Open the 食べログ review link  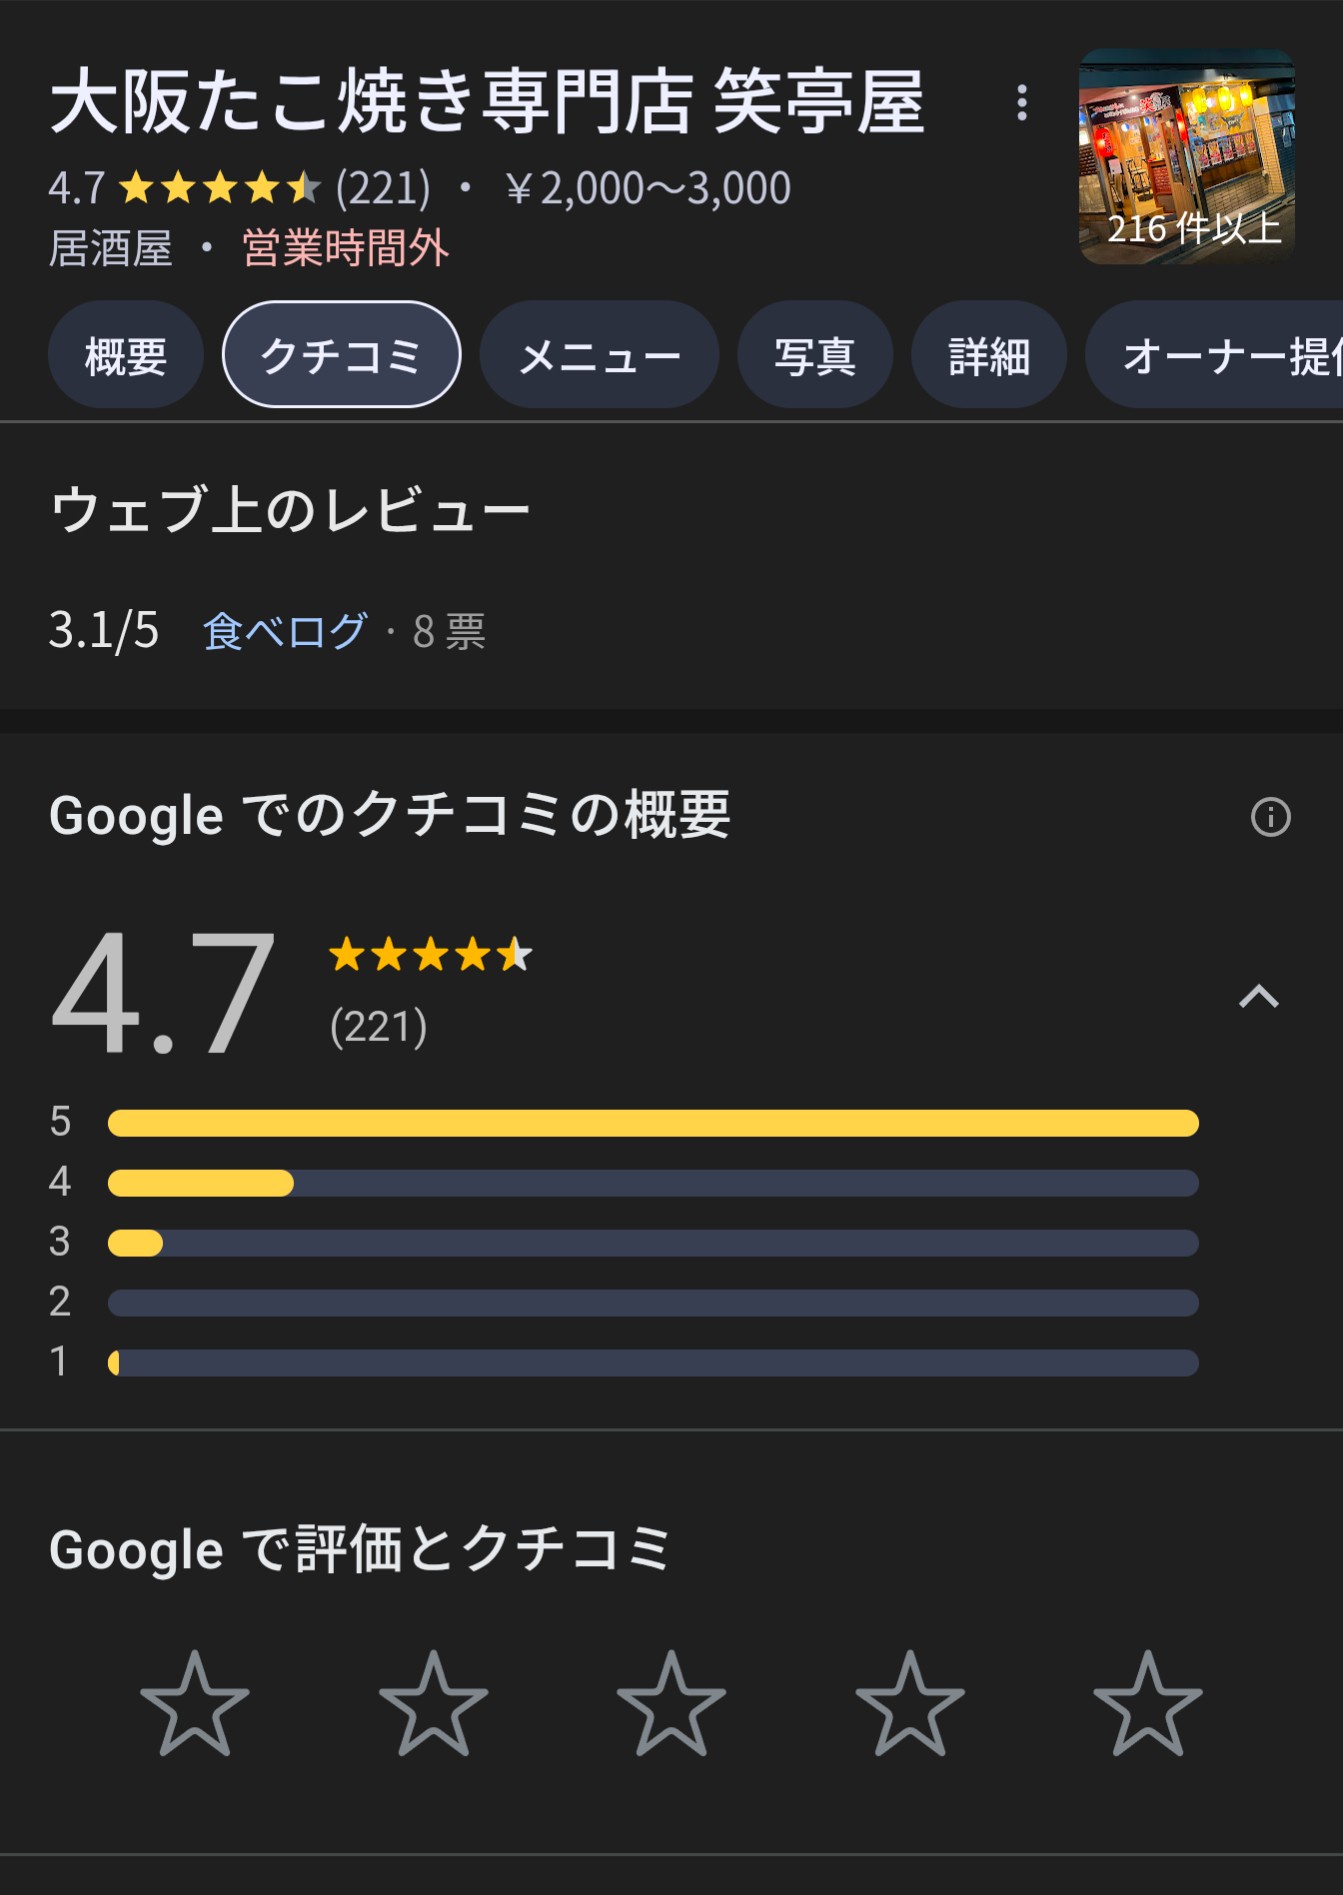[x=285, y=632]
